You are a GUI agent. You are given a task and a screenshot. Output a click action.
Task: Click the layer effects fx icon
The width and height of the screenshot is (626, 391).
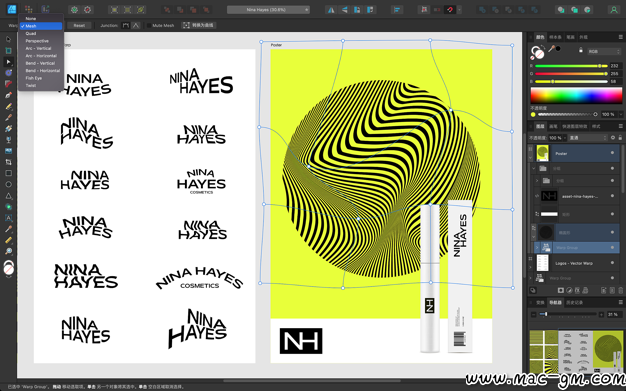click(578, 290)
